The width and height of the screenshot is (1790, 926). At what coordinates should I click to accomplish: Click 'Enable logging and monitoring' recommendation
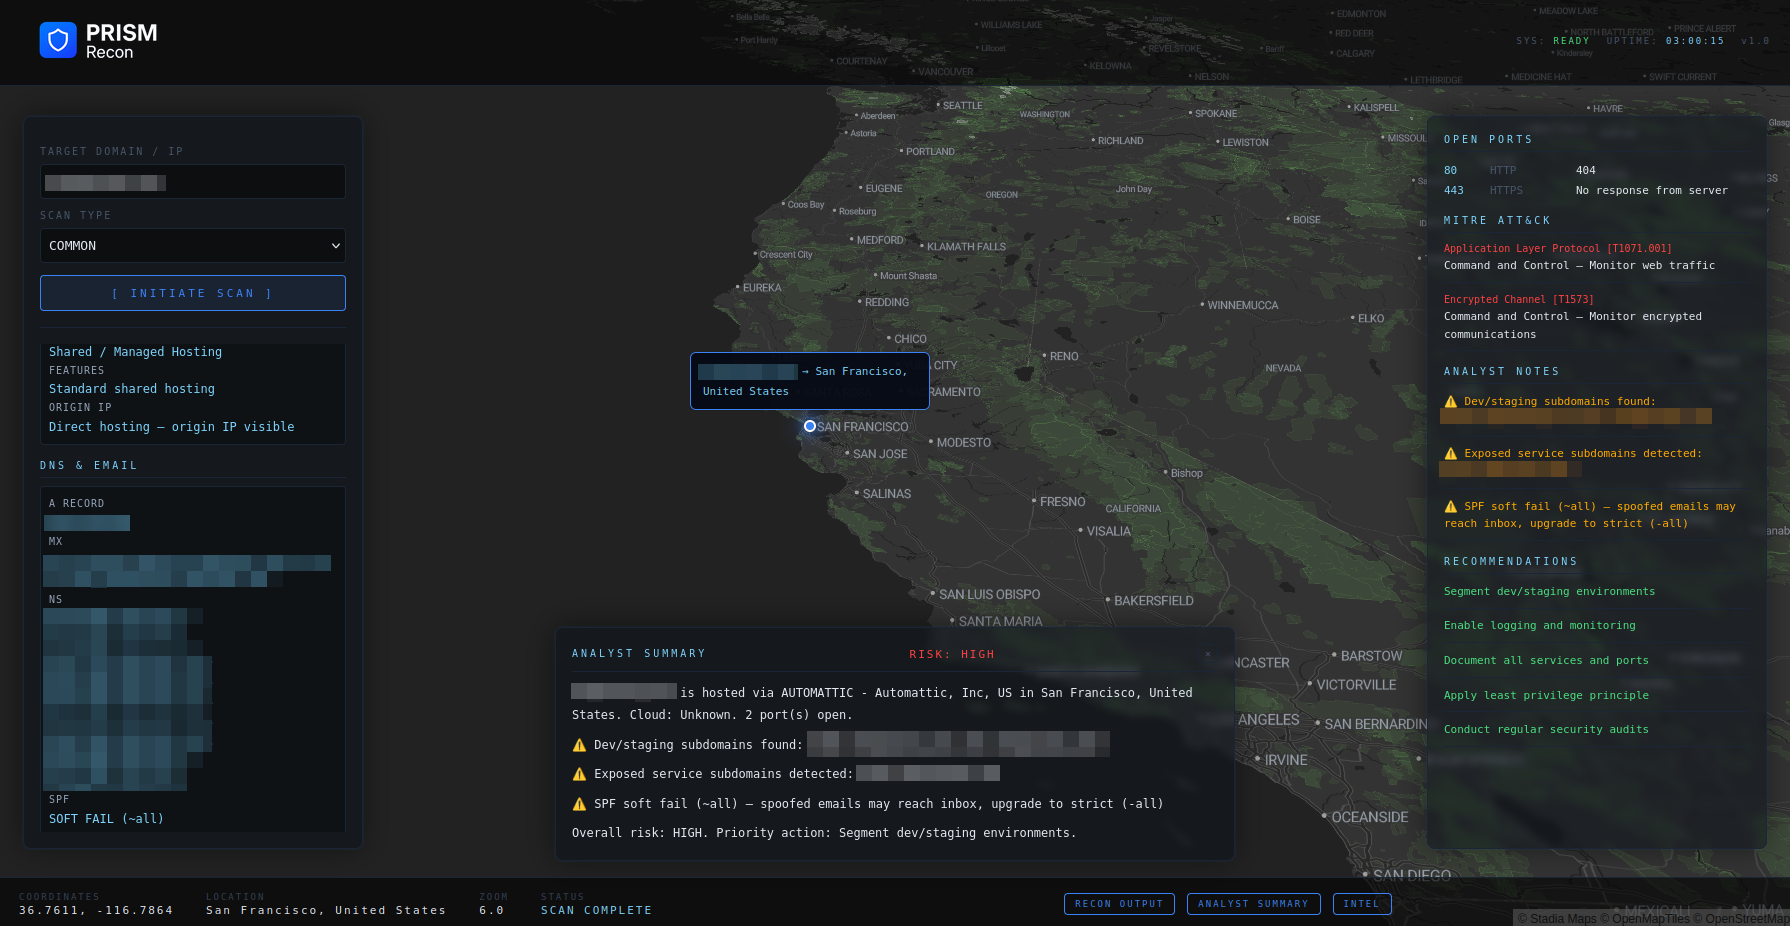pos(1540,626)
